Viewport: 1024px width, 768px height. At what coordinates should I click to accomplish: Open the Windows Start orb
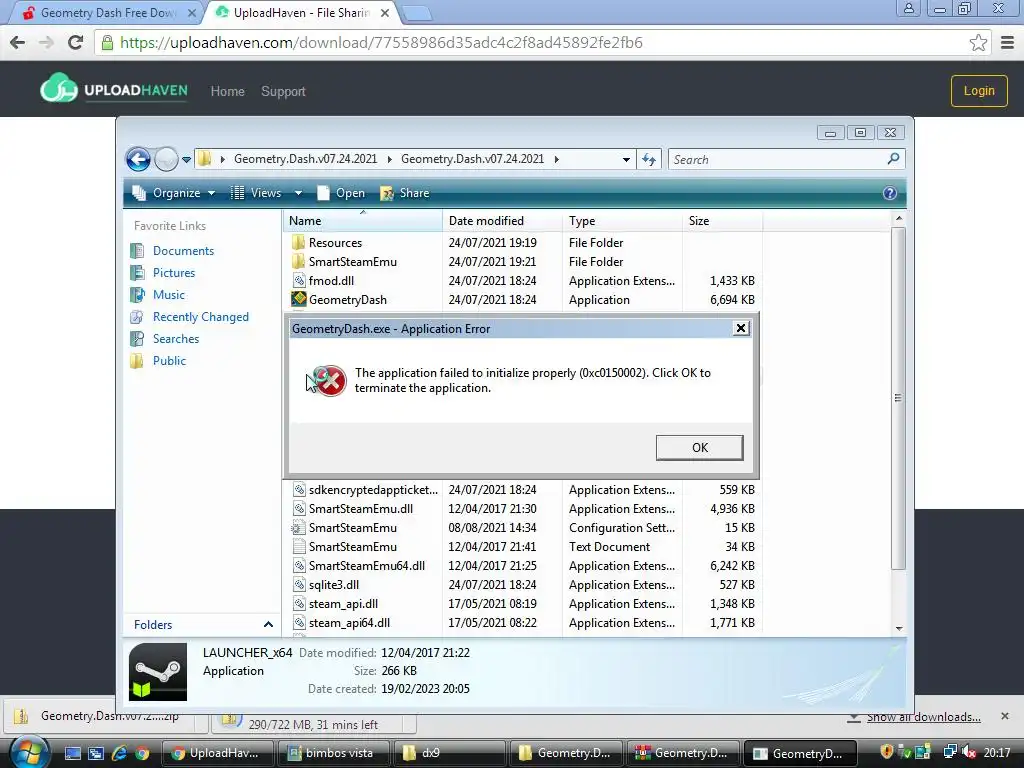(29, 752)
